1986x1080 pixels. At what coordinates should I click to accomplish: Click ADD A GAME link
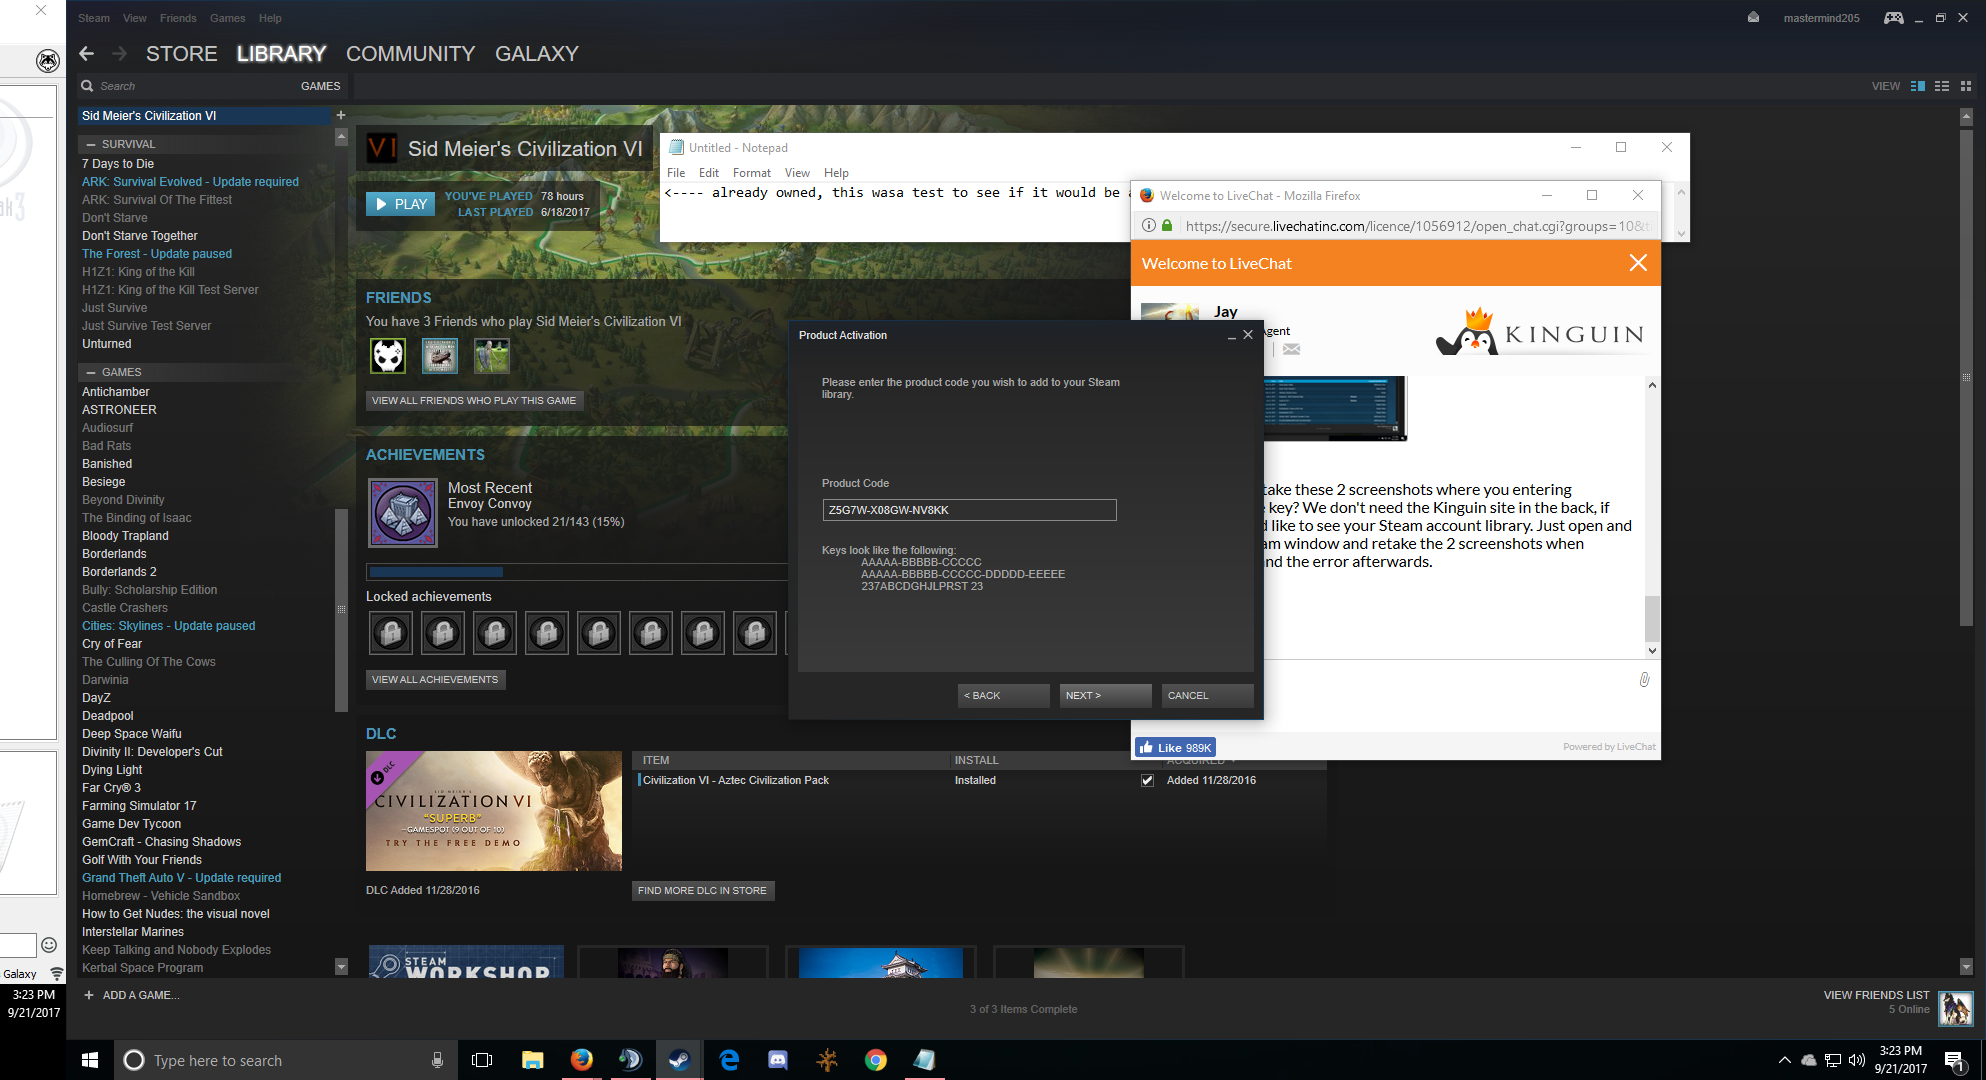131,995
